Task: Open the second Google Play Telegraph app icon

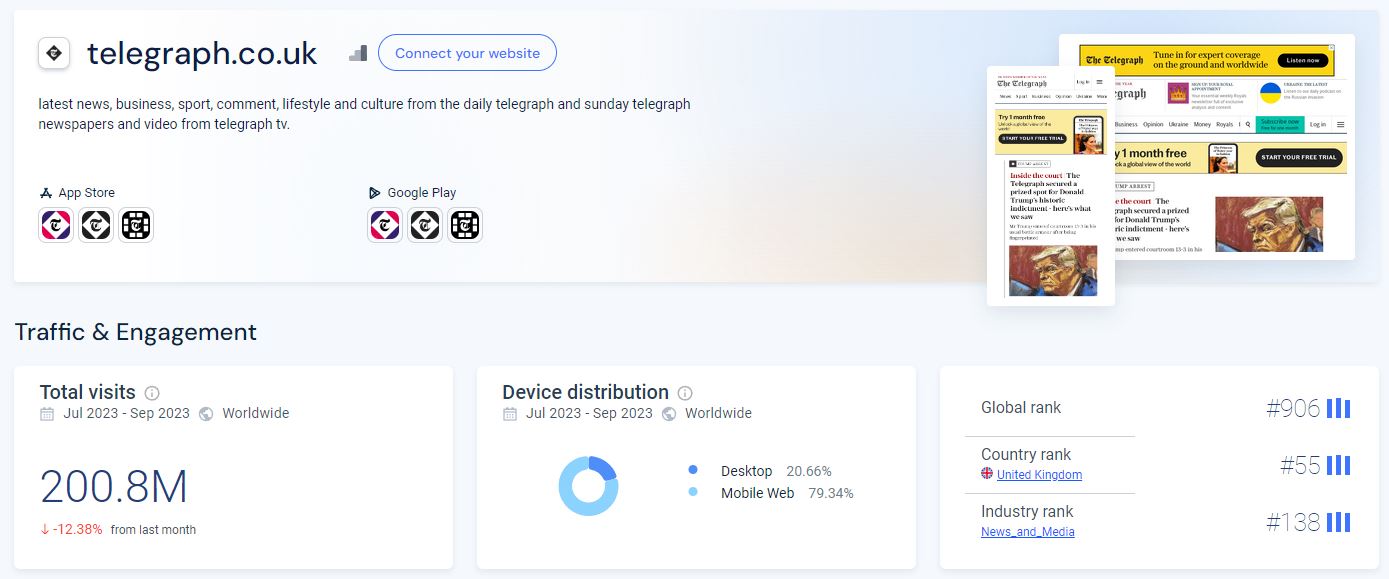Action: (425, 225)
